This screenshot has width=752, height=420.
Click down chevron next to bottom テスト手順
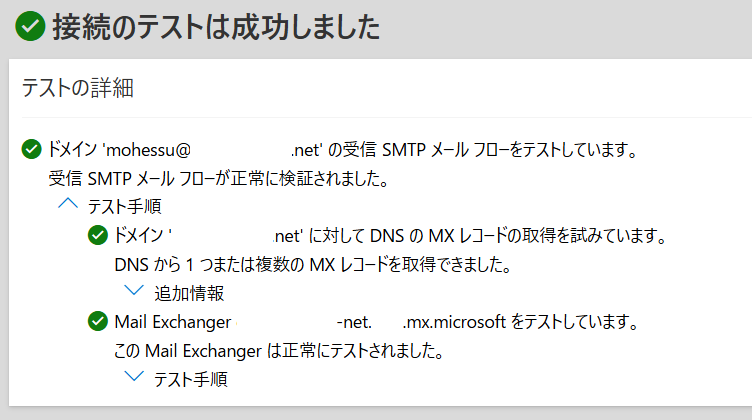[134, 376]
